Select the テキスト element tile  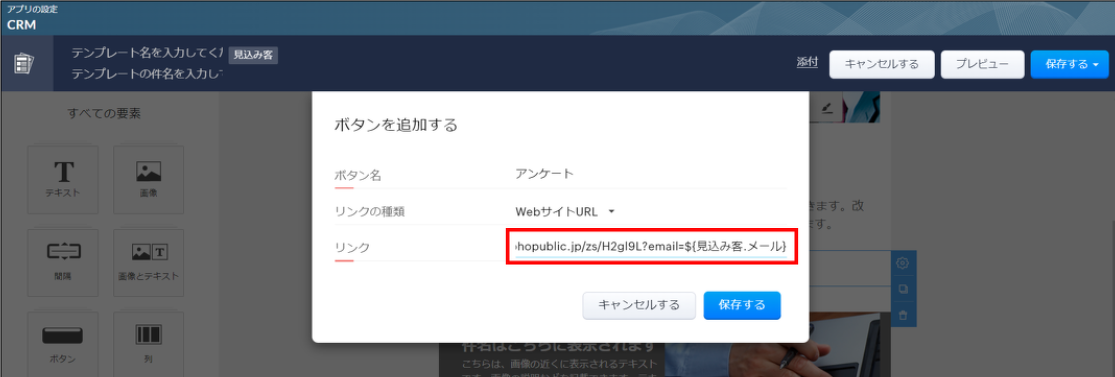pyautogui.click(x=63, y=180)
